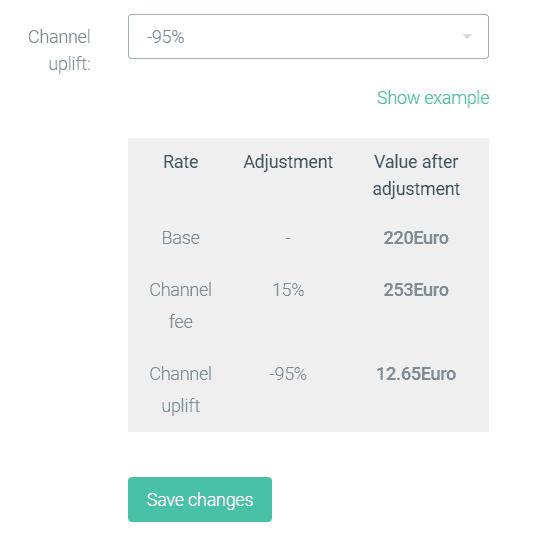Select the 253Euro channel fee value
Screen dimensions: 550x536
click(416, 290)
